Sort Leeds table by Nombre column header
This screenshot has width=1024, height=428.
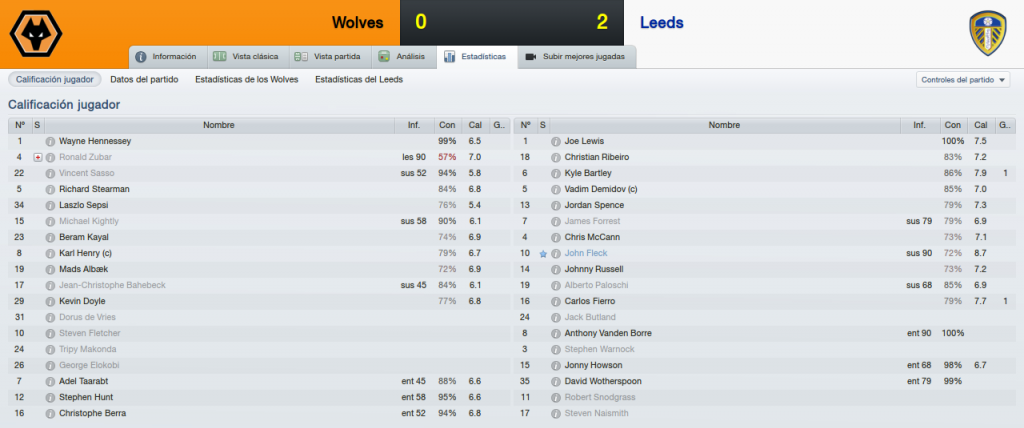[724, 125]
